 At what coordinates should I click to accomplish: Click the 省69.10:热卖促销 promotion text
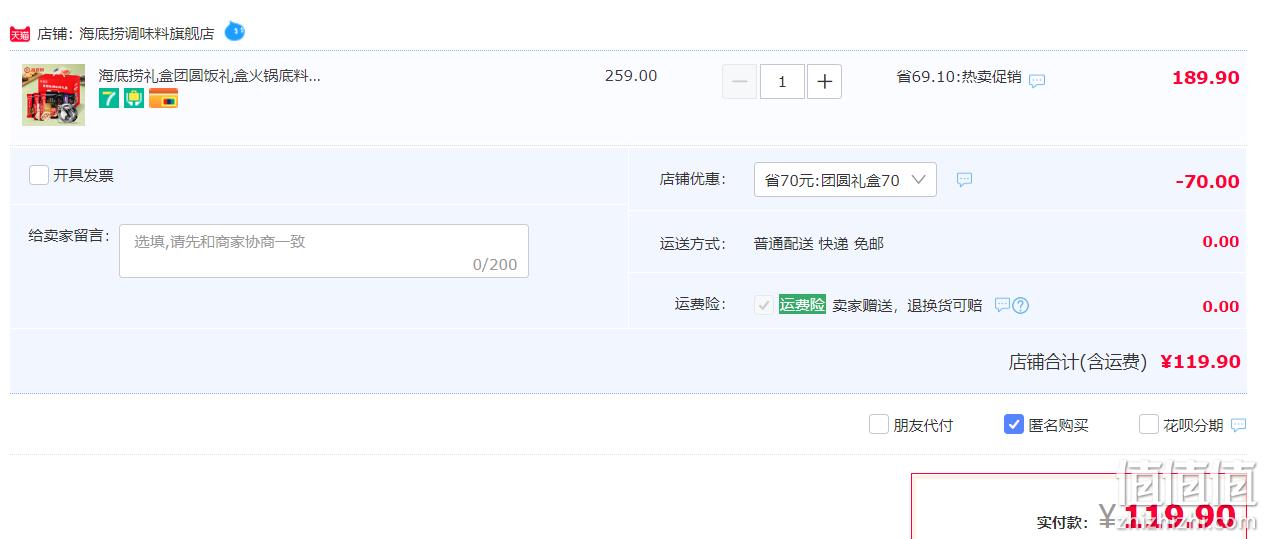(959, 76)
